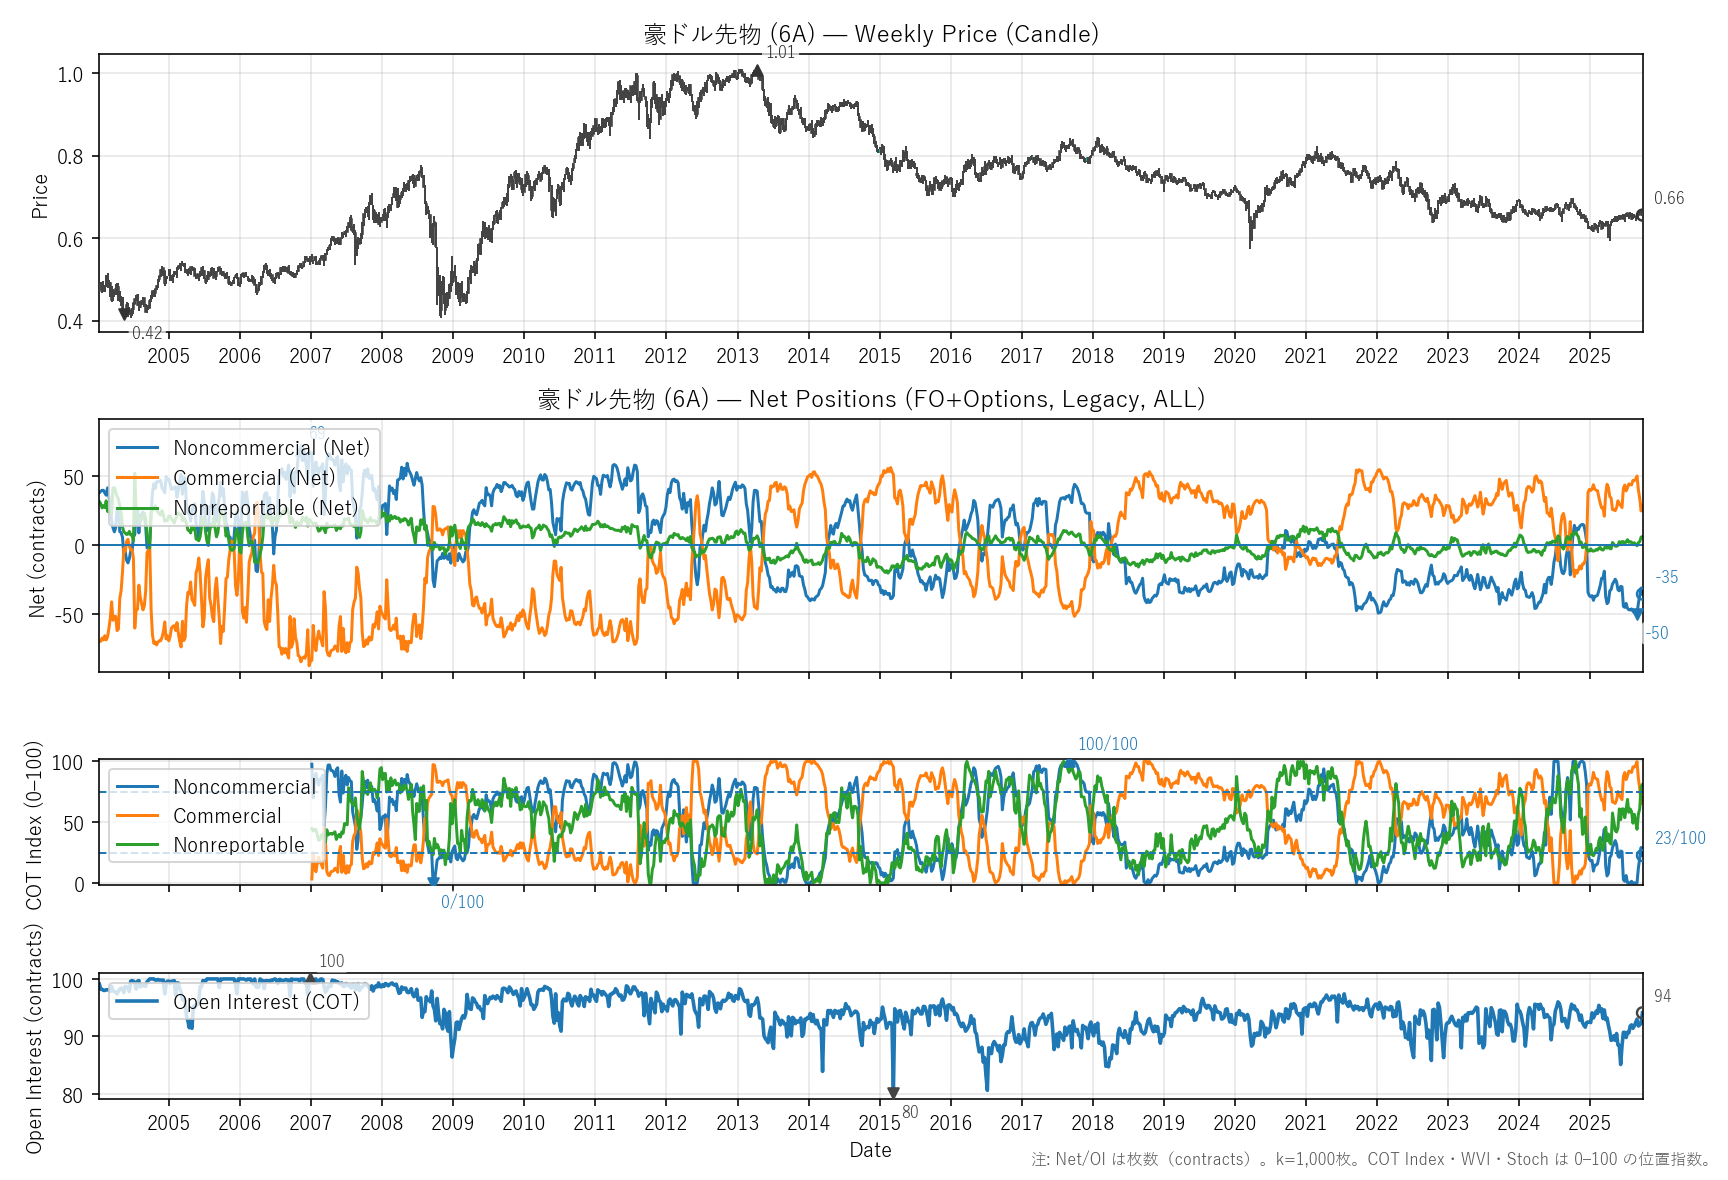Click the open interest peak marker labeled 100
The height and width of the screenshot is (1180, 1728).
click(310, 979)
